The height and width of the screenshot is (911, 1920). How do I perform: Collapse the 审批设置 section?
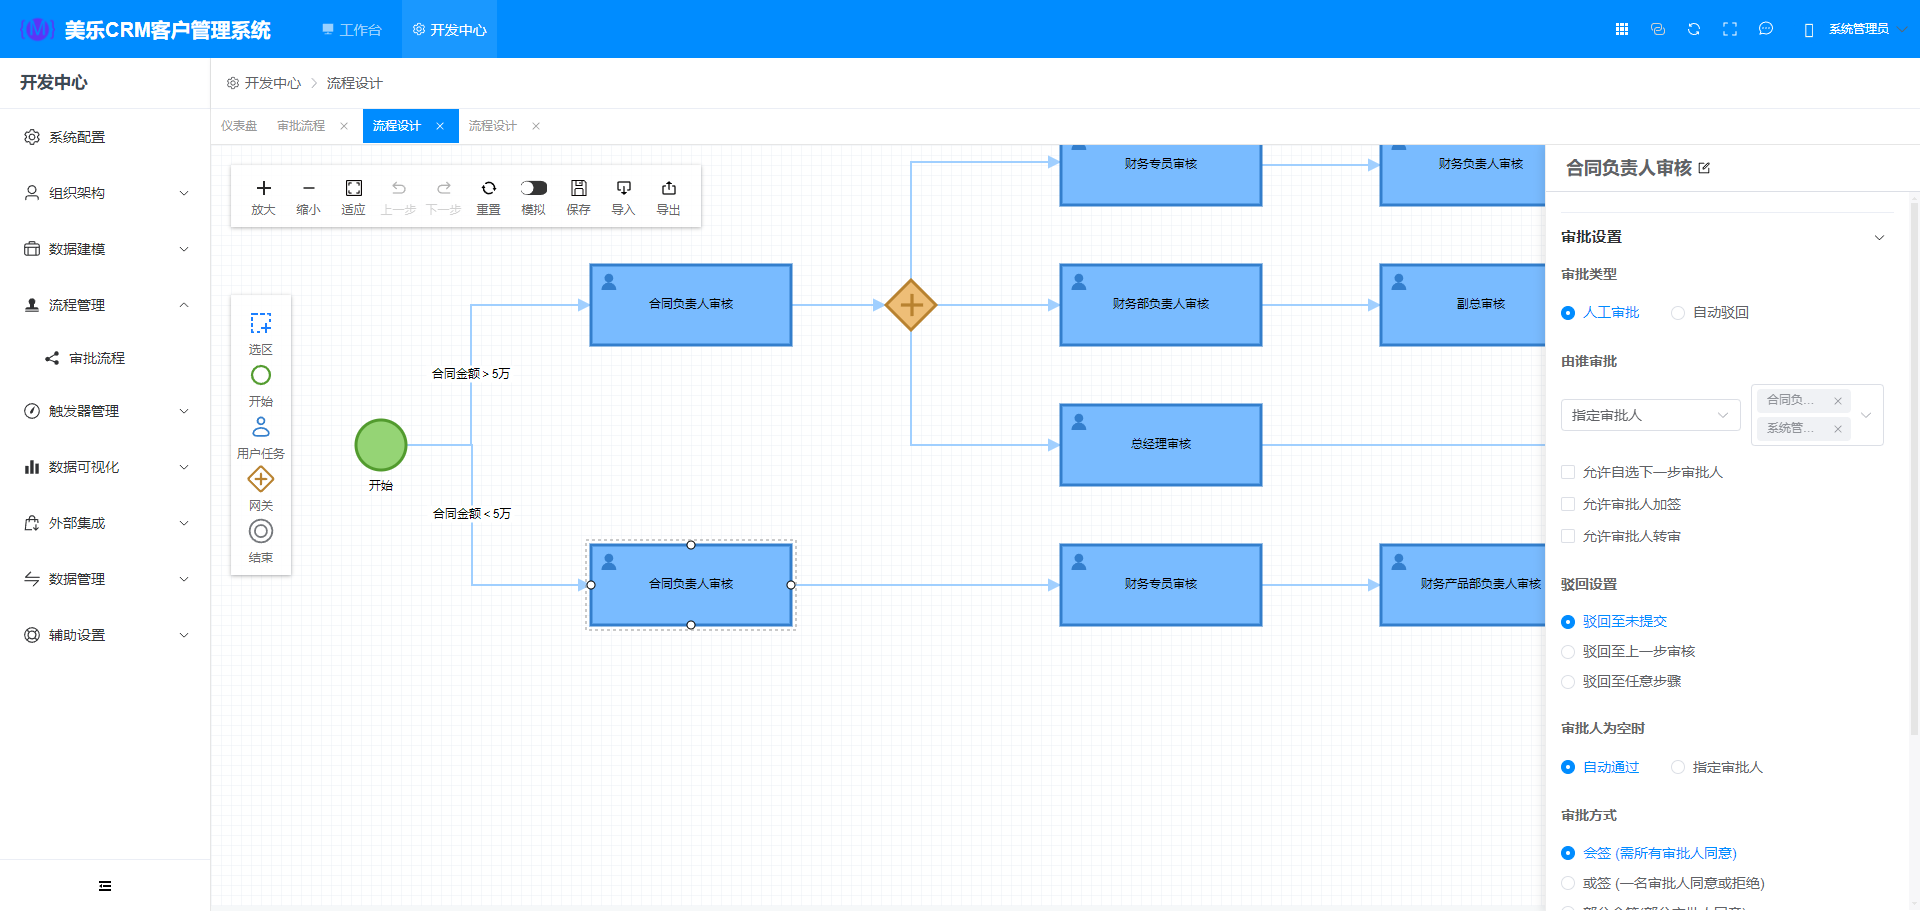pyautogui.click(x=1878, y=238)
